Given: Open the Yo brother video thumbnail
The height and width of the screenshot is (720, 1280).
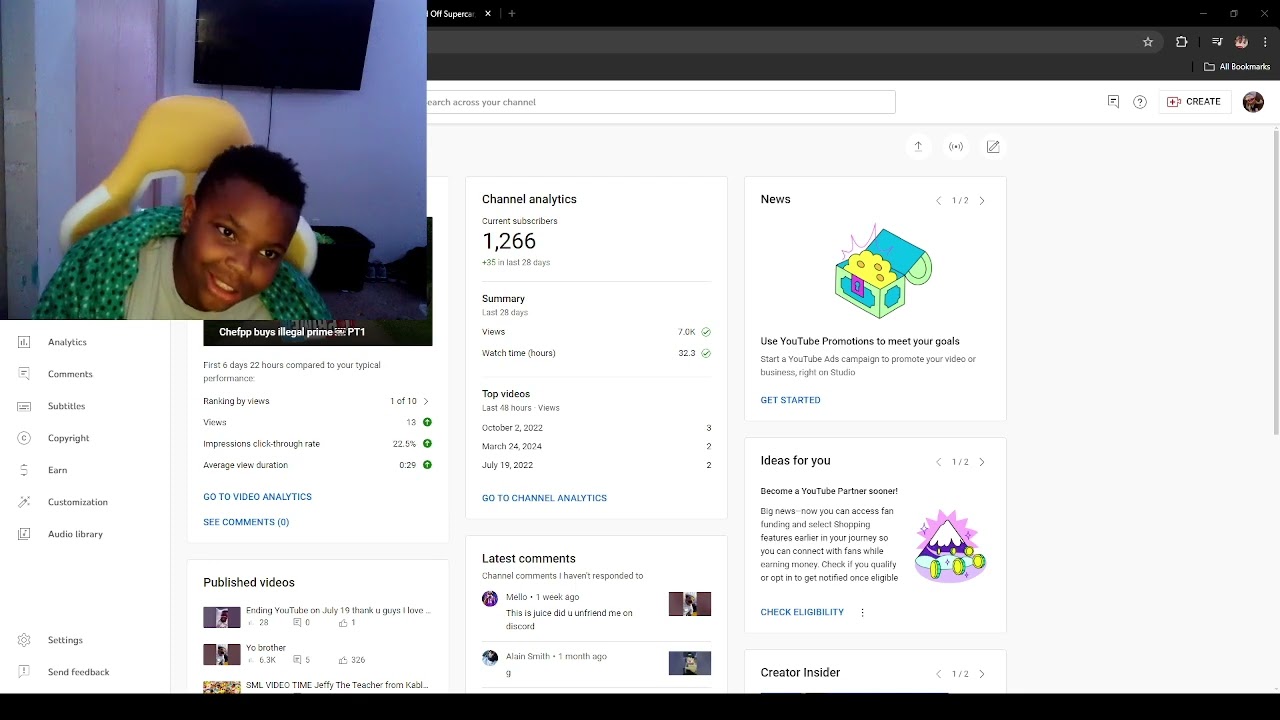Looking at the screenshot, I should pos(222,655).
